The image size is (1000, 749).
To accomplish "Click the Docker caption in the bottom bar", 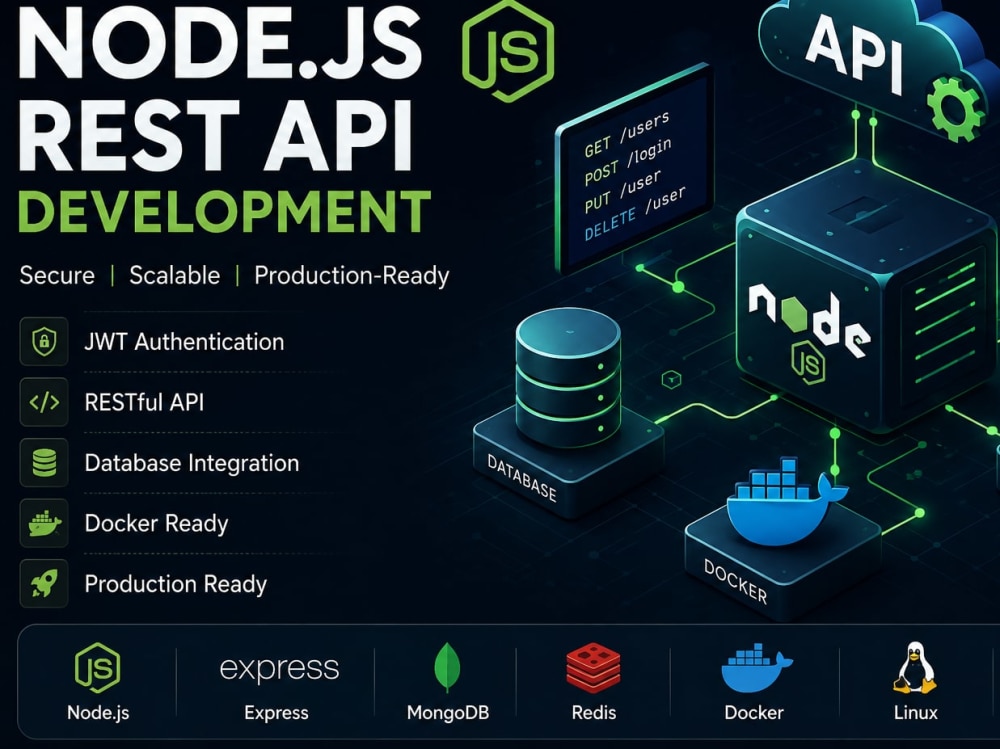I will click(754, 713).
